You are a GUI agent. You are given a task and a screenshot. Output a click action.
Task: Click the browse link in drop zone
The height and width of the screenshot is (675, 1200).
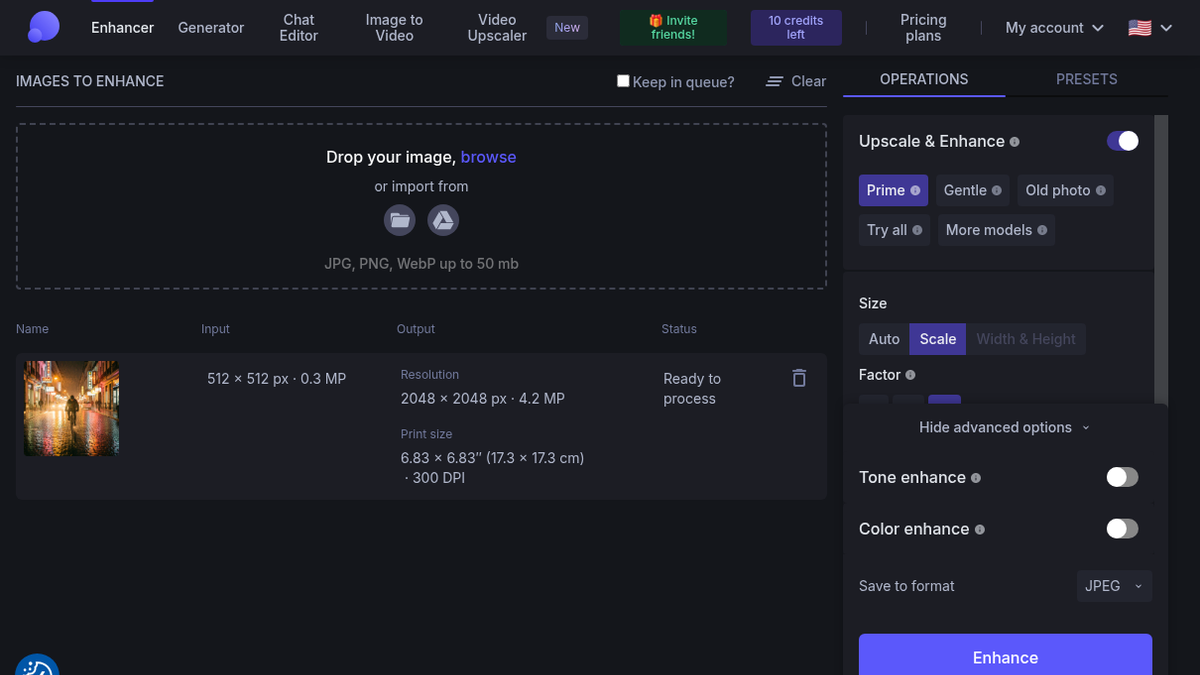[489, 157]
